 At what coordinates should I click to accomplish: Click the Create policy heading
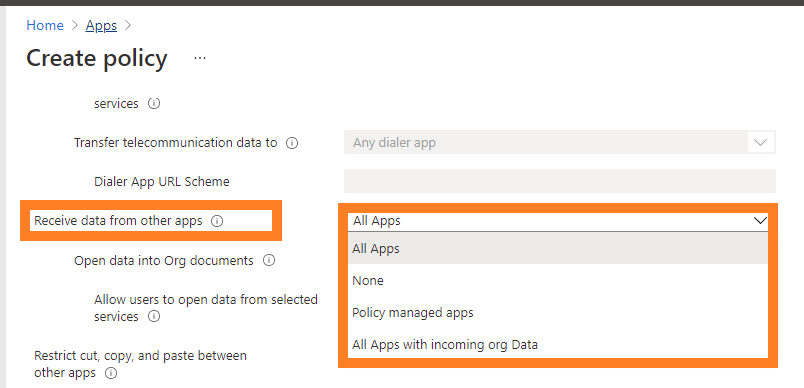click(97, 58)
